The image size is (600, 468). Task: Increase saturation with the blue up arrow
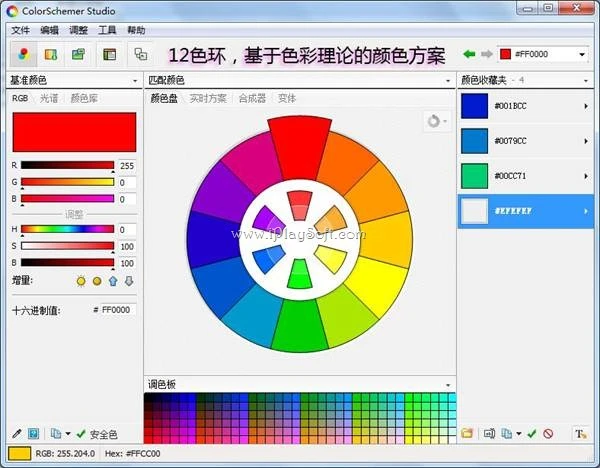coord(113,281)
